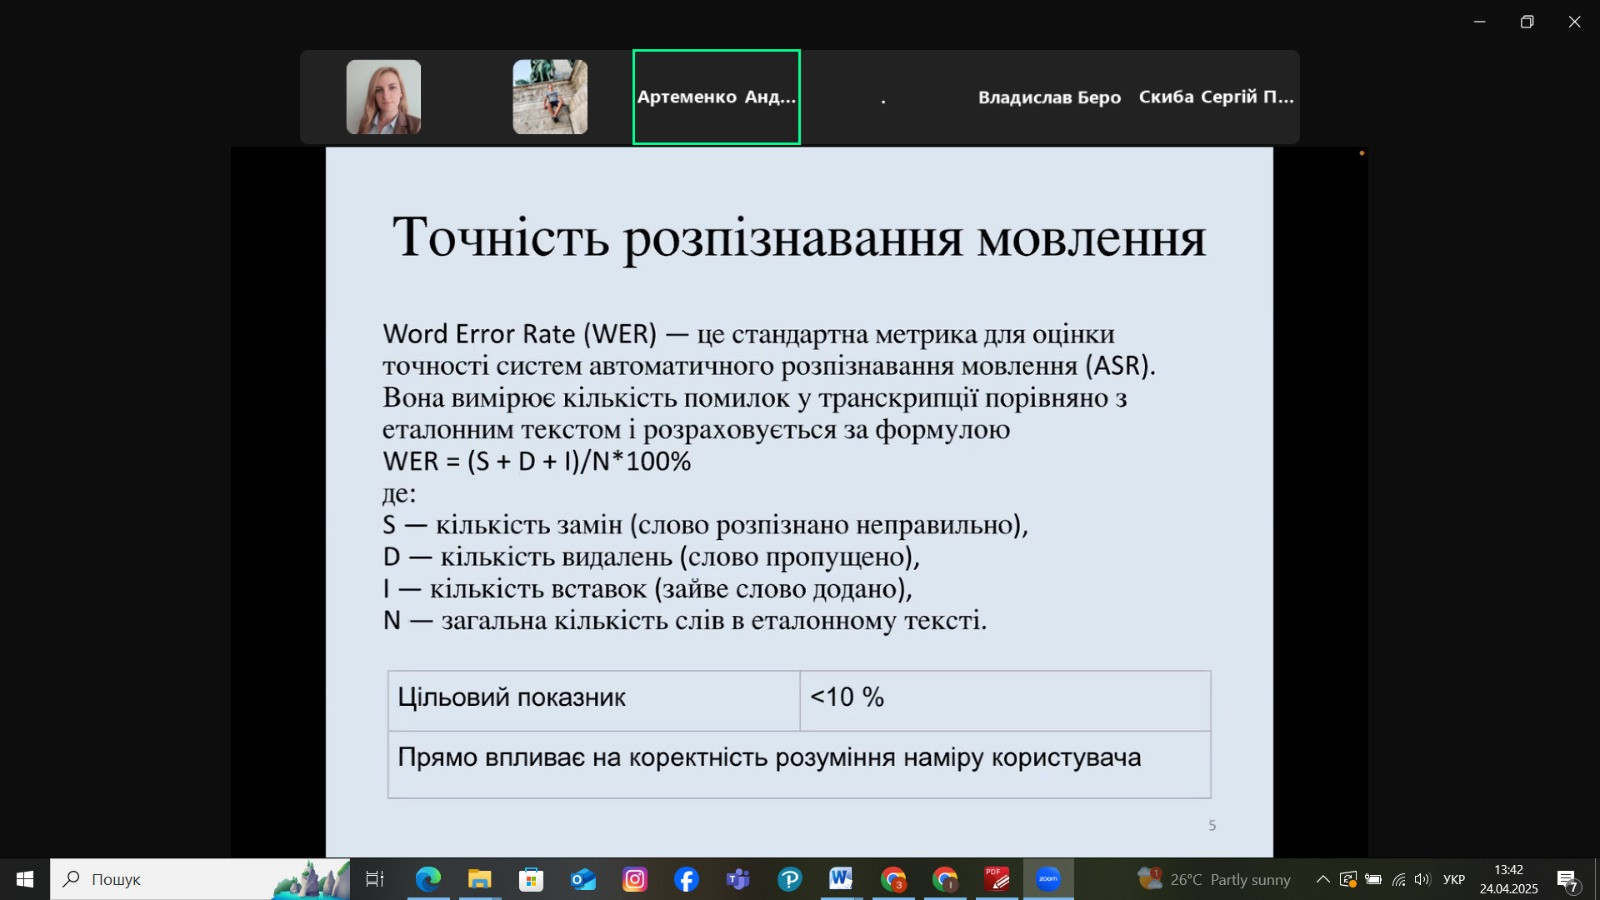Show hidden system tray icons
Viewport: 1600px width, 900px height.
coord(1323,879)
